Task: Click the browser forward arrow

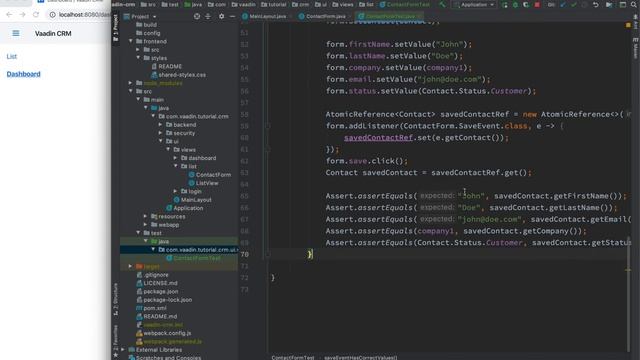Action: click(x=22, y=15)
